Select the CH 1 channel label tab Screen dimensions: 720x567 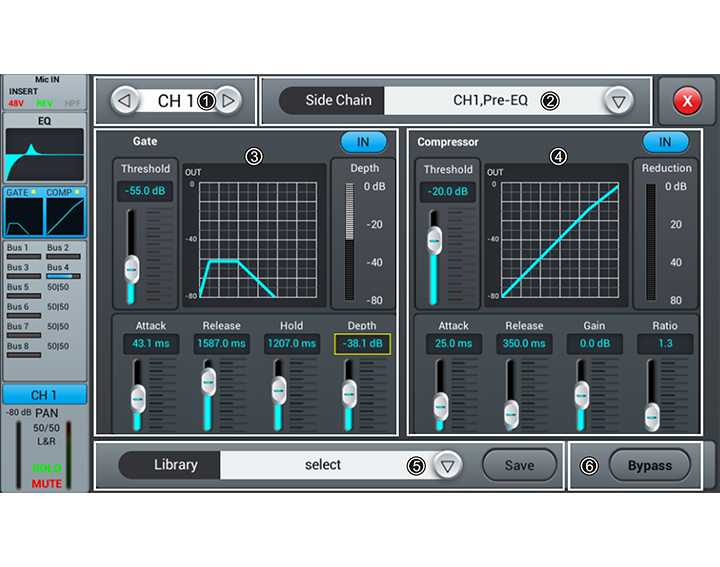click(x=45, y=394)
